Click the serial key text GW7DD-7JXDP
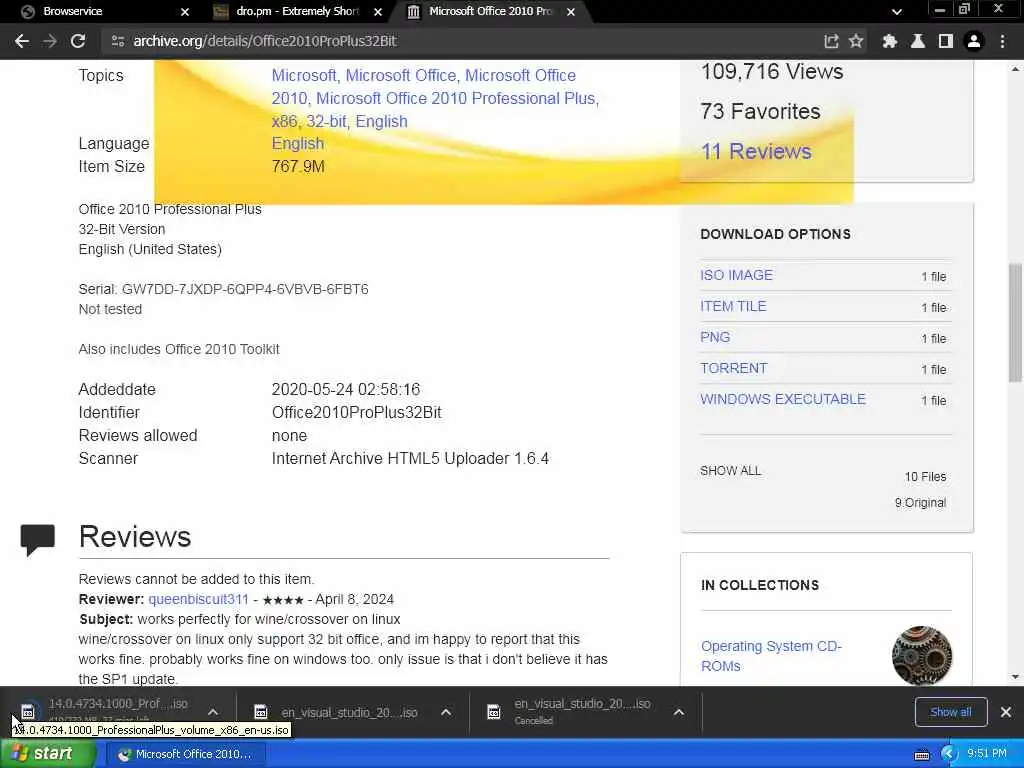The width and height of the screenshot is (1024, 768). tap(245, 289)
